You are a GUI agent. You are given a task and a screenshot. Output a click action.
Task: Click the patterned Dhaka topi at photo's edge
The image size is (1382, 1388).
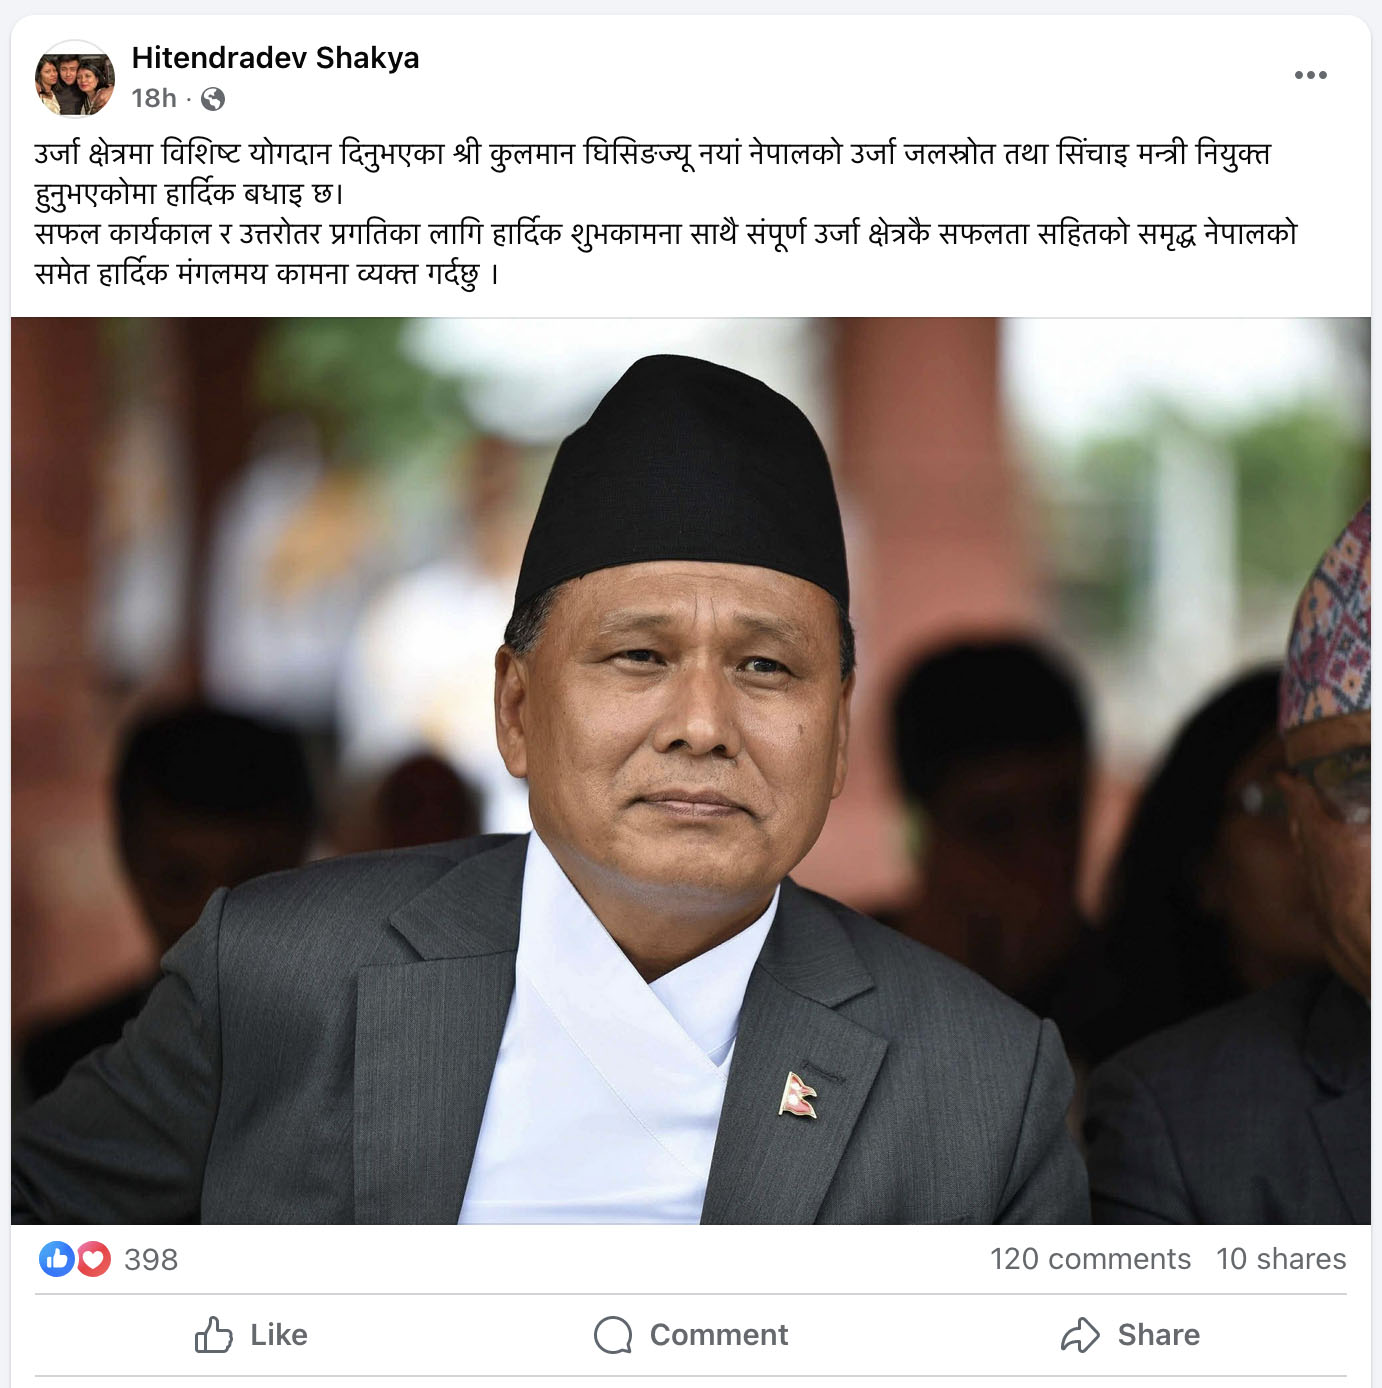1327,620
